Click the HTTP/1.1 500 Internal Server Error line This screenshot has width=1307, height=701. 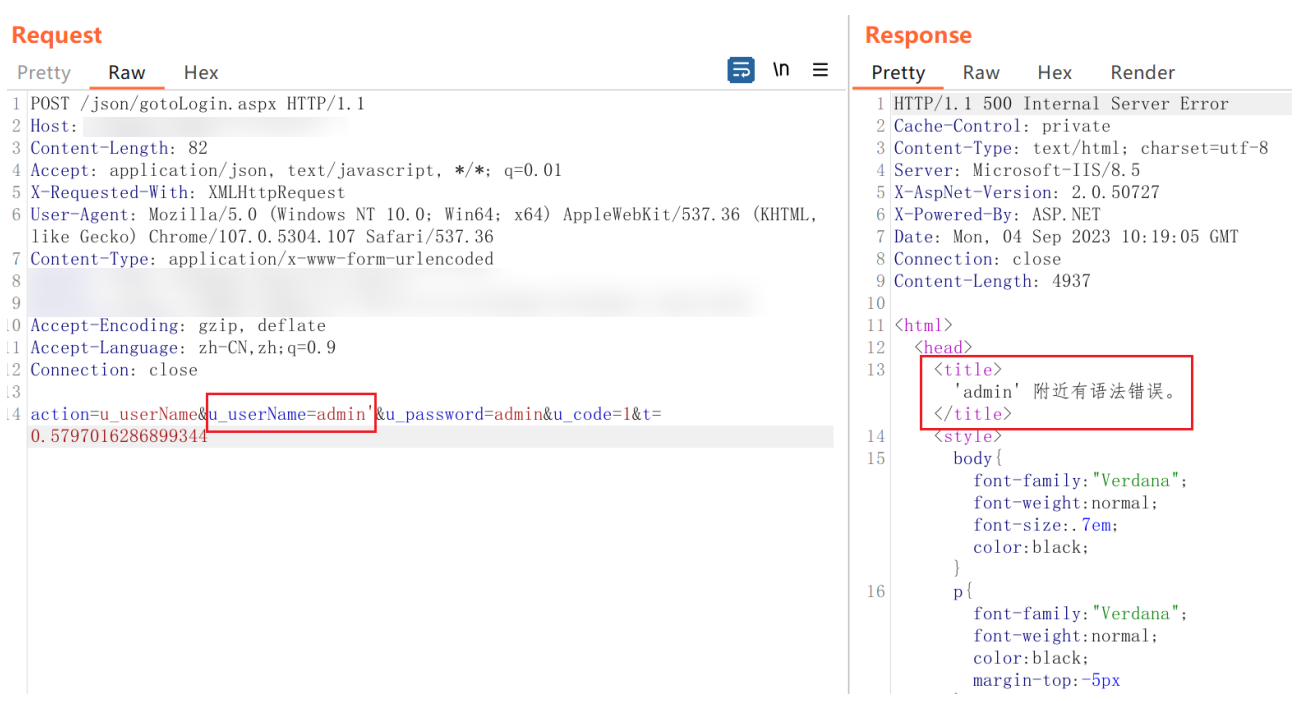coord(1060,104)
